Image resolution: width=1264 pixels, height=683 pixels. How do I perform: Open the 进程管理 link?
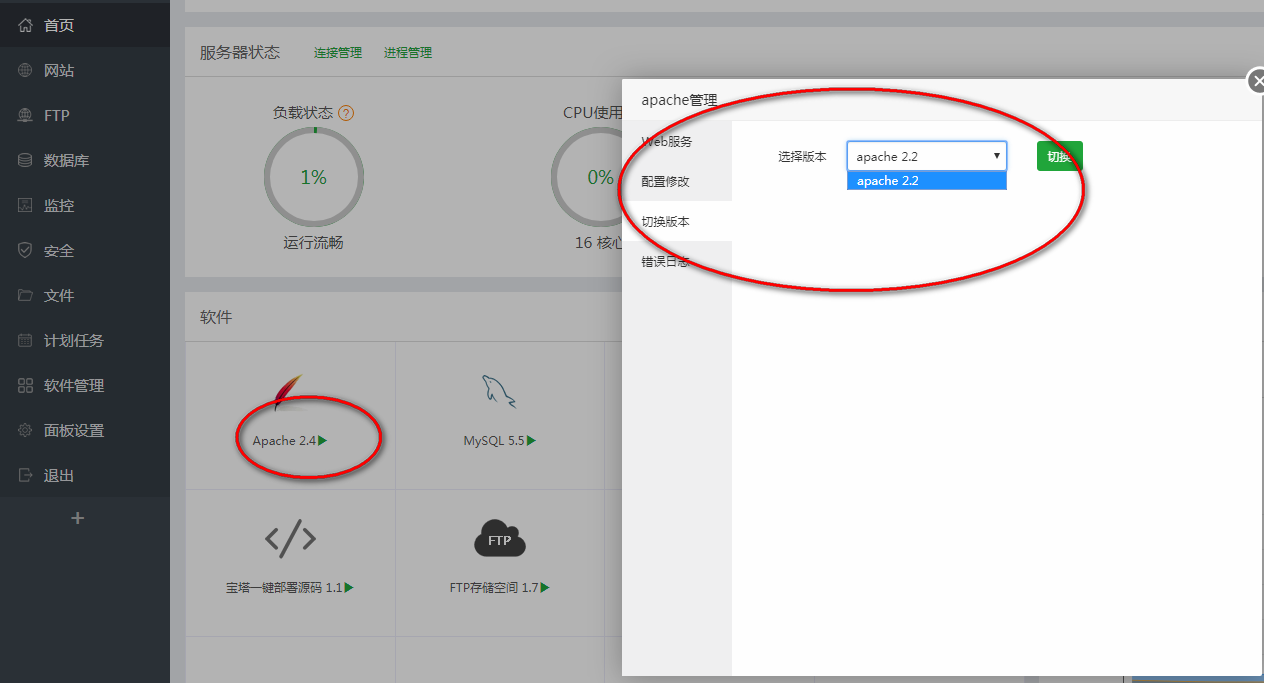pyautogui.click(x=408, y=53)
